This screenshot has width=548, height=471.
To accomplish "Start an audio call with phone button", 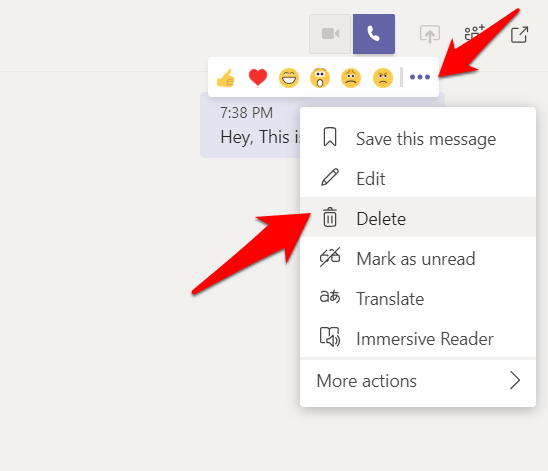I will pyautogui.click(x=374, y=34).
